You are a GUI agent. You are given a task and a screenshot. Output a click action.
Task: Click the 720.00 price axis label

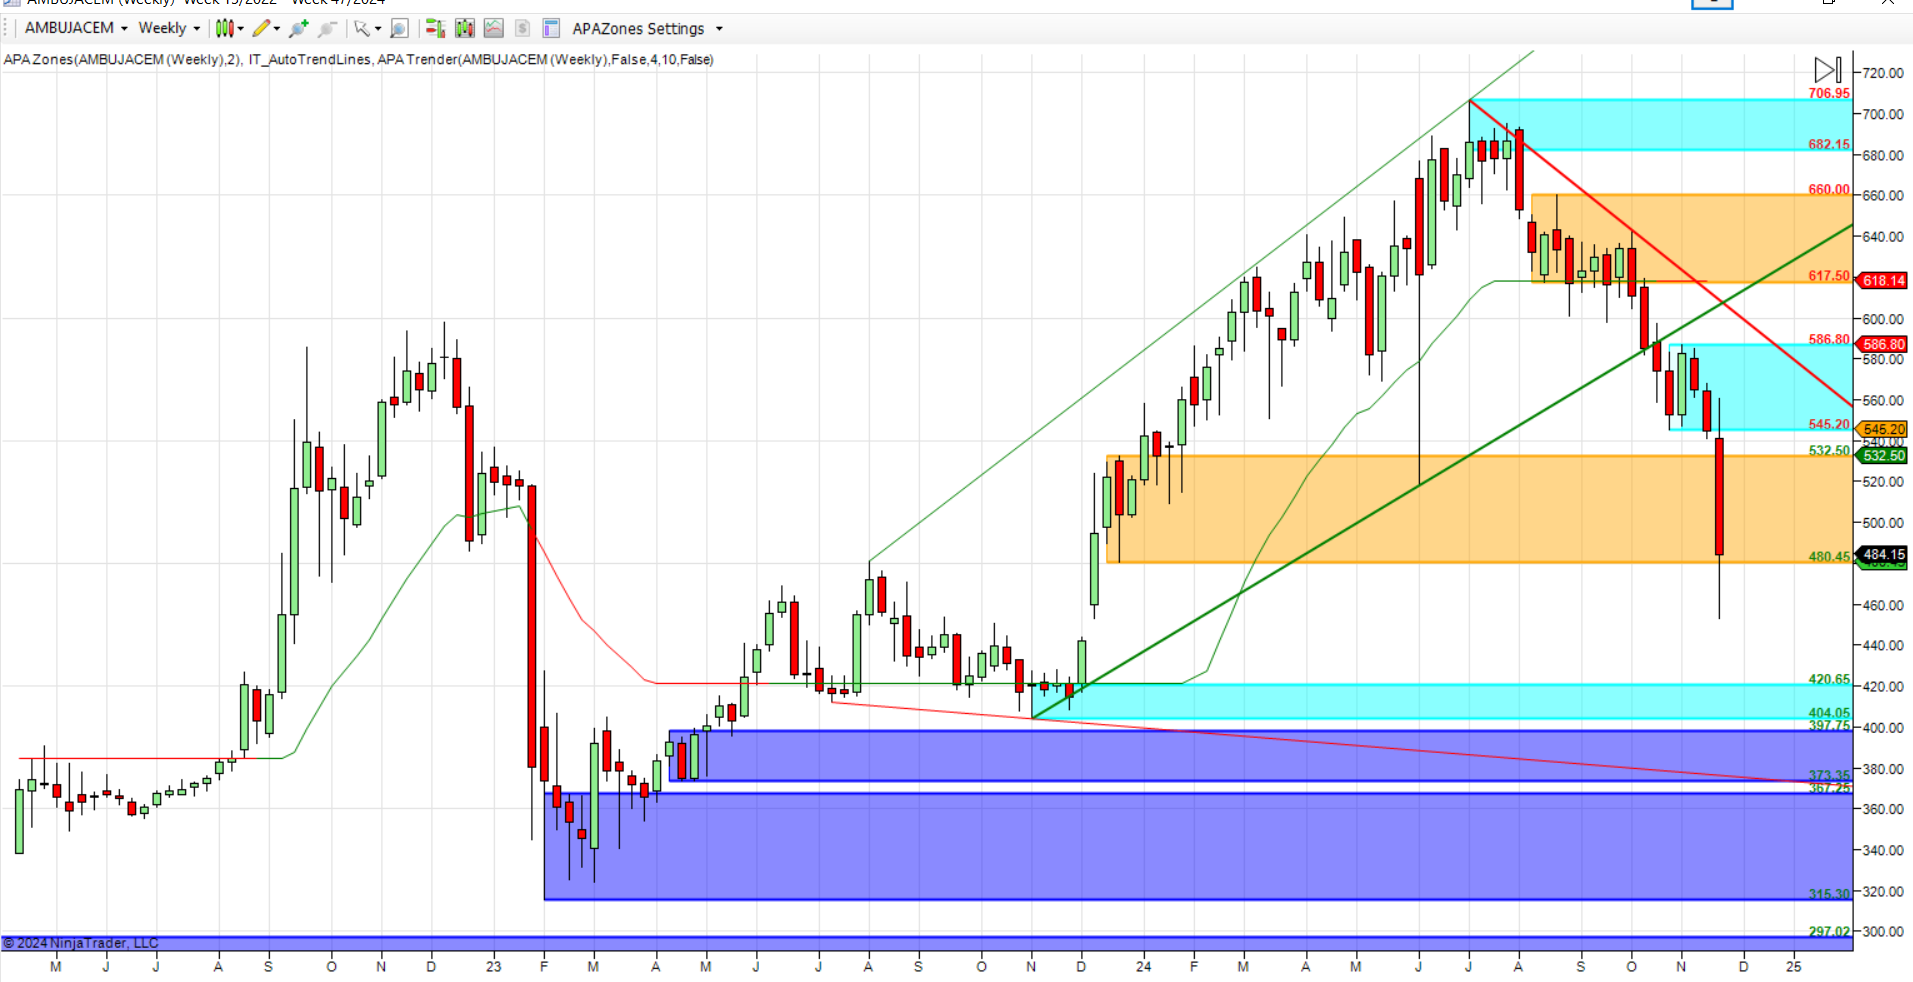click(1882, 73)
